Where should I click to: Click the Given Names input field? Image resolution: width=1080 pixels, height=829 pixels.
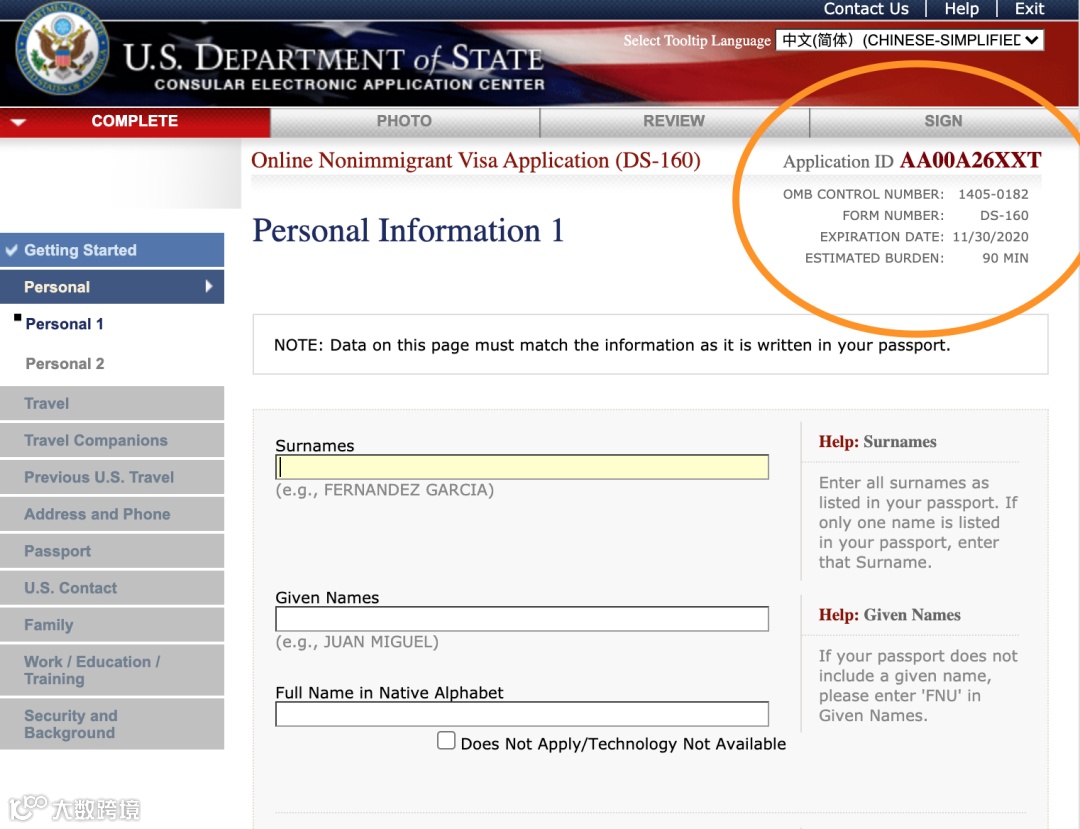click(522, 619)
